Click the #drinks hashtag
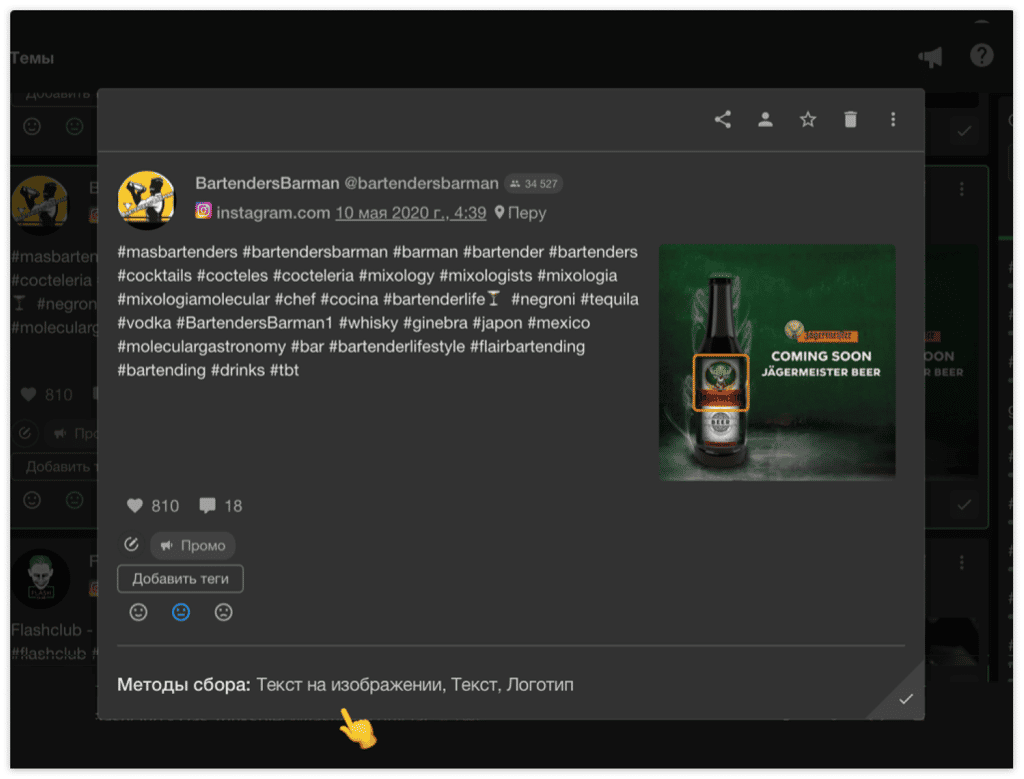Screen dimensions: 1024x779 [x=238, y=370]
